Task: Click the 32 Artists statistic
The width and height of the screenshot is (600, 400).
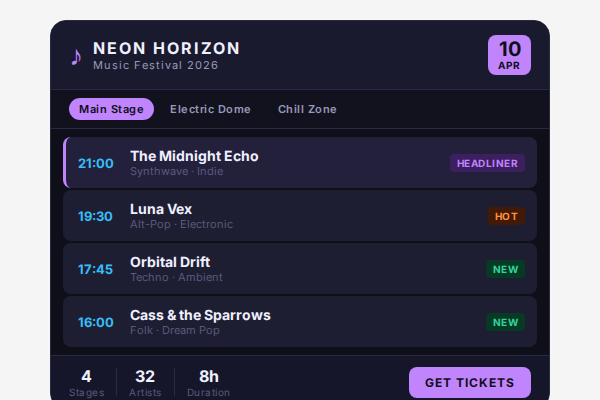Action: tap(145, 382)
